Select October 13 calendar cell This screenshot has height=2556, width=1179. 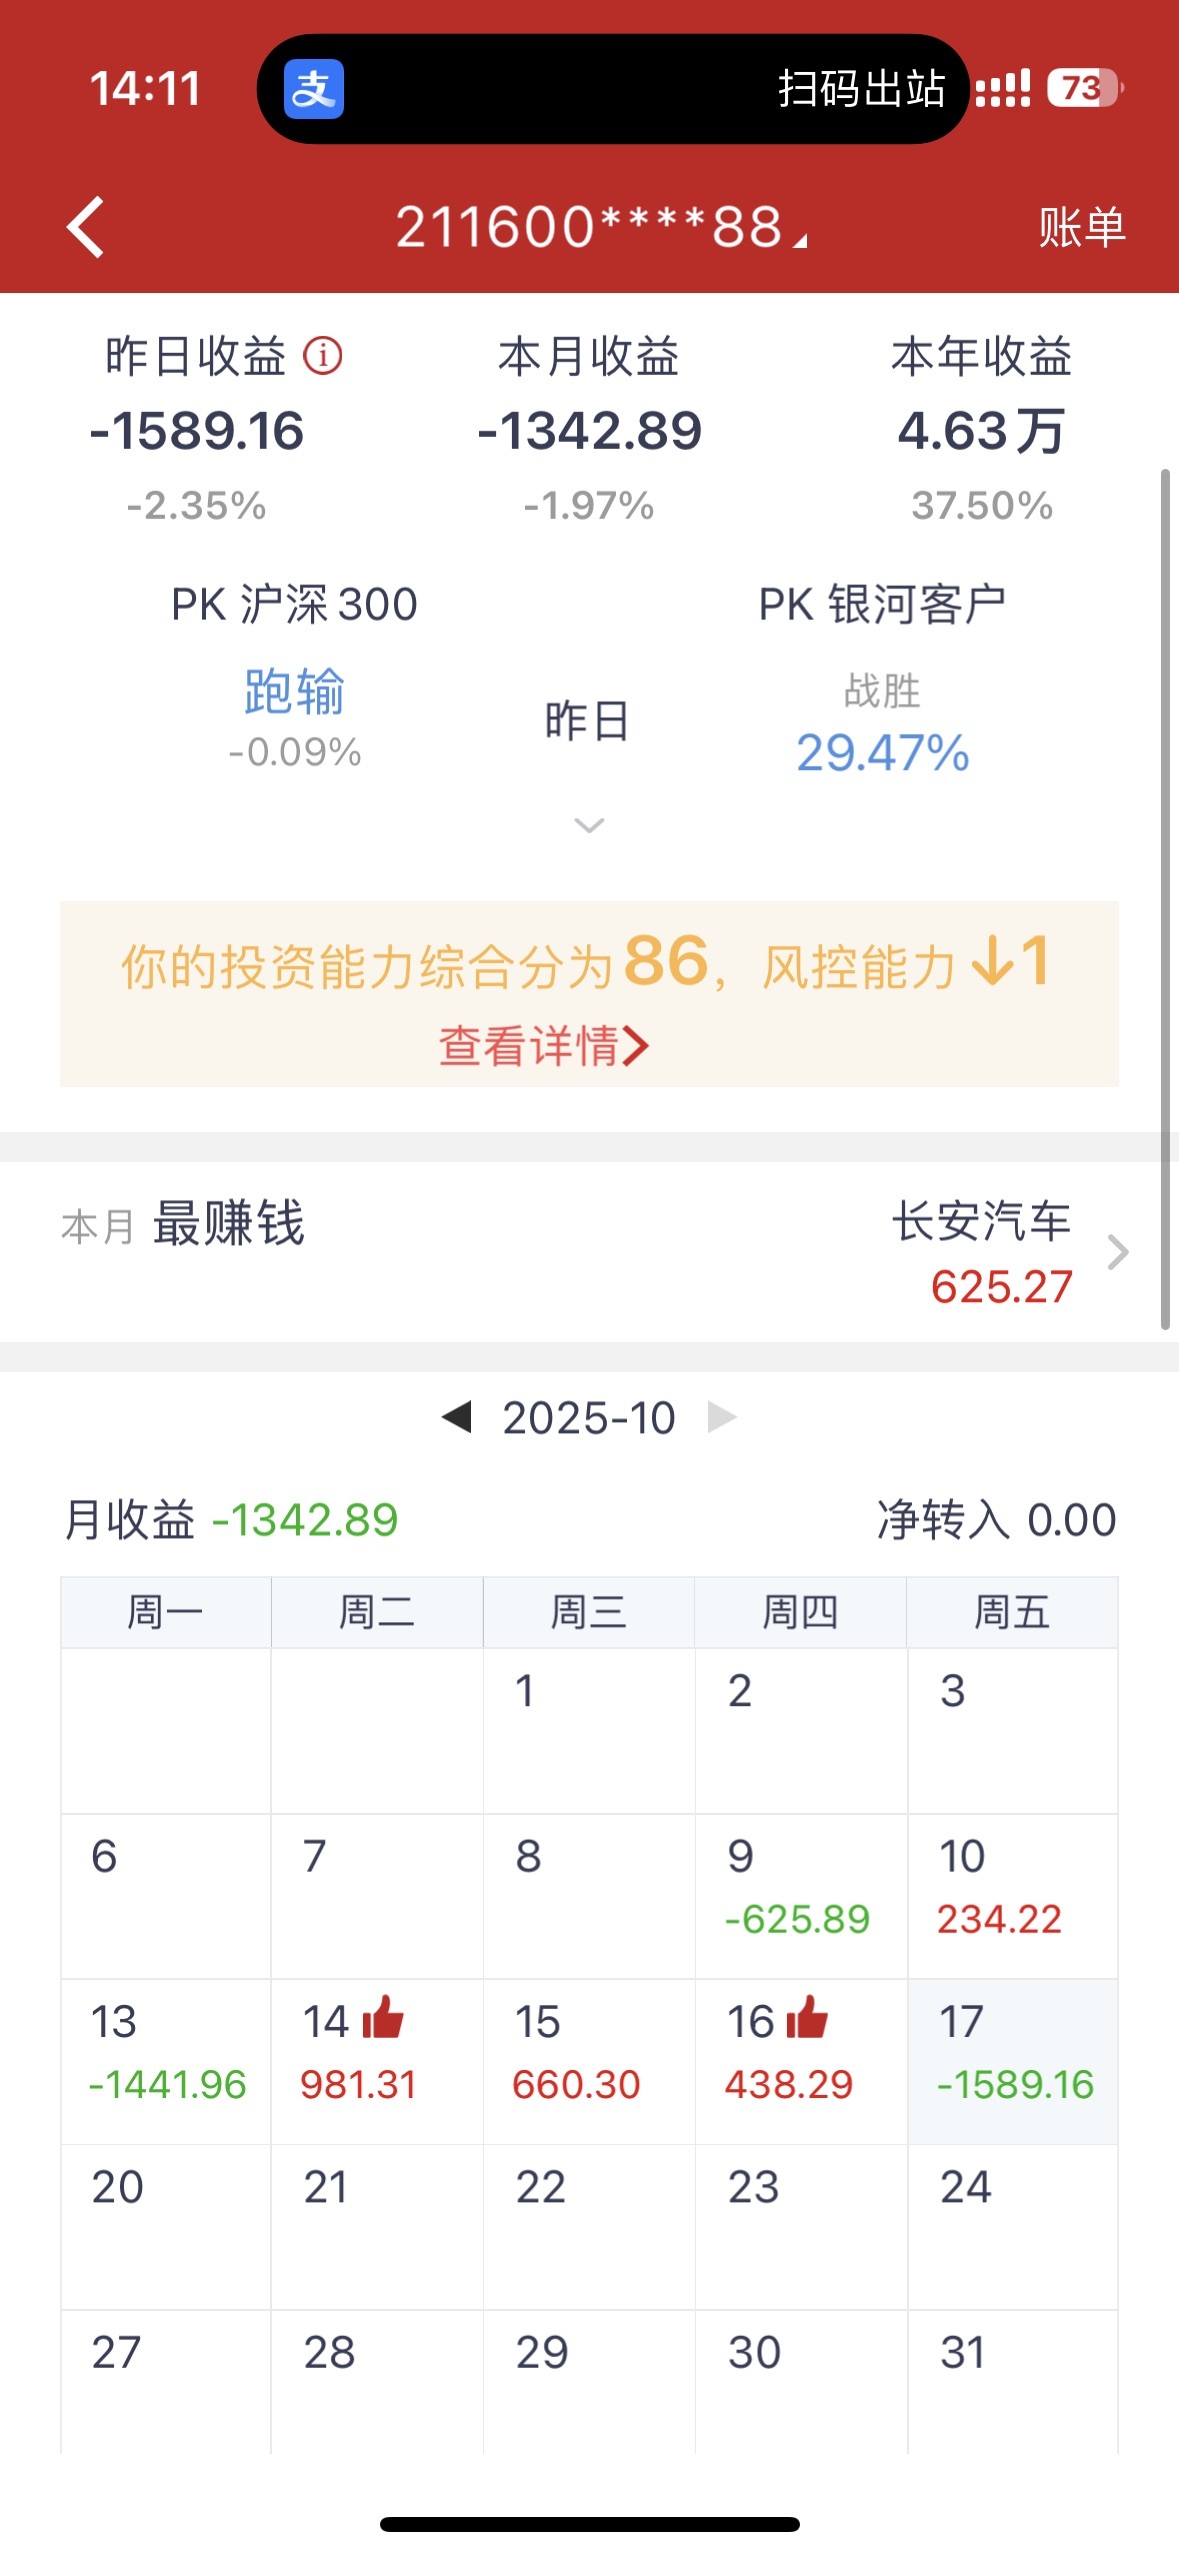coord(166,2060)
